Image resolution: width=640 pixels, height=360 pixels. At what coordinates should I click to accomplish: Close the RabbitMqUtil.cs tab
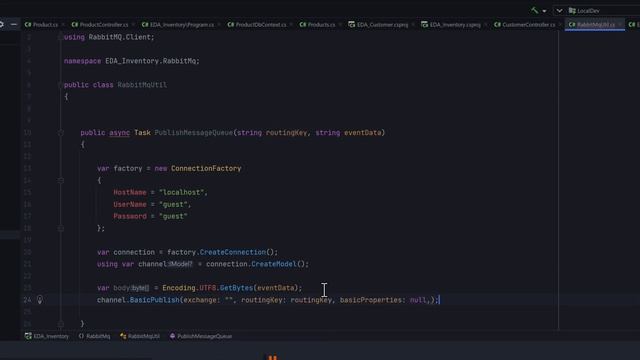[620, 25]
